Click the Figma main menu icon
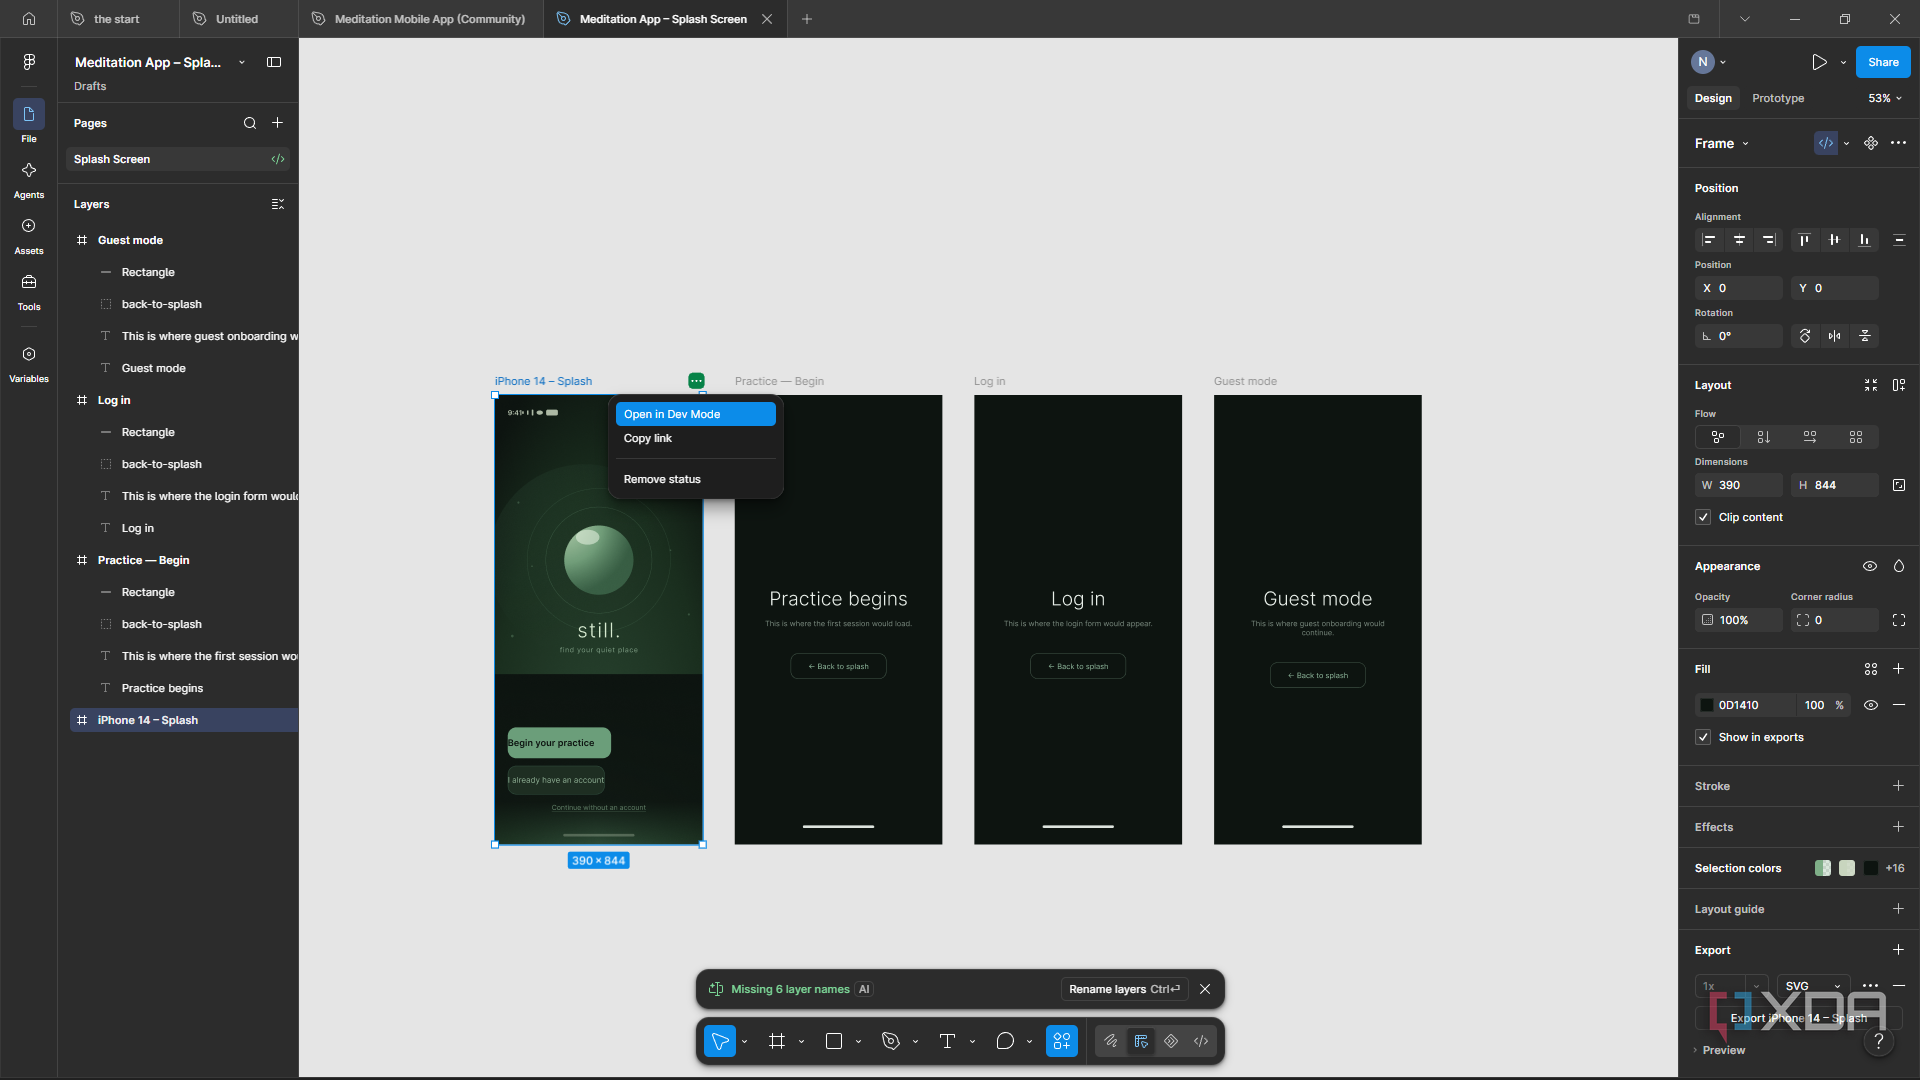The height and width of the screenshot is (1080, 1920). [29, 62]
